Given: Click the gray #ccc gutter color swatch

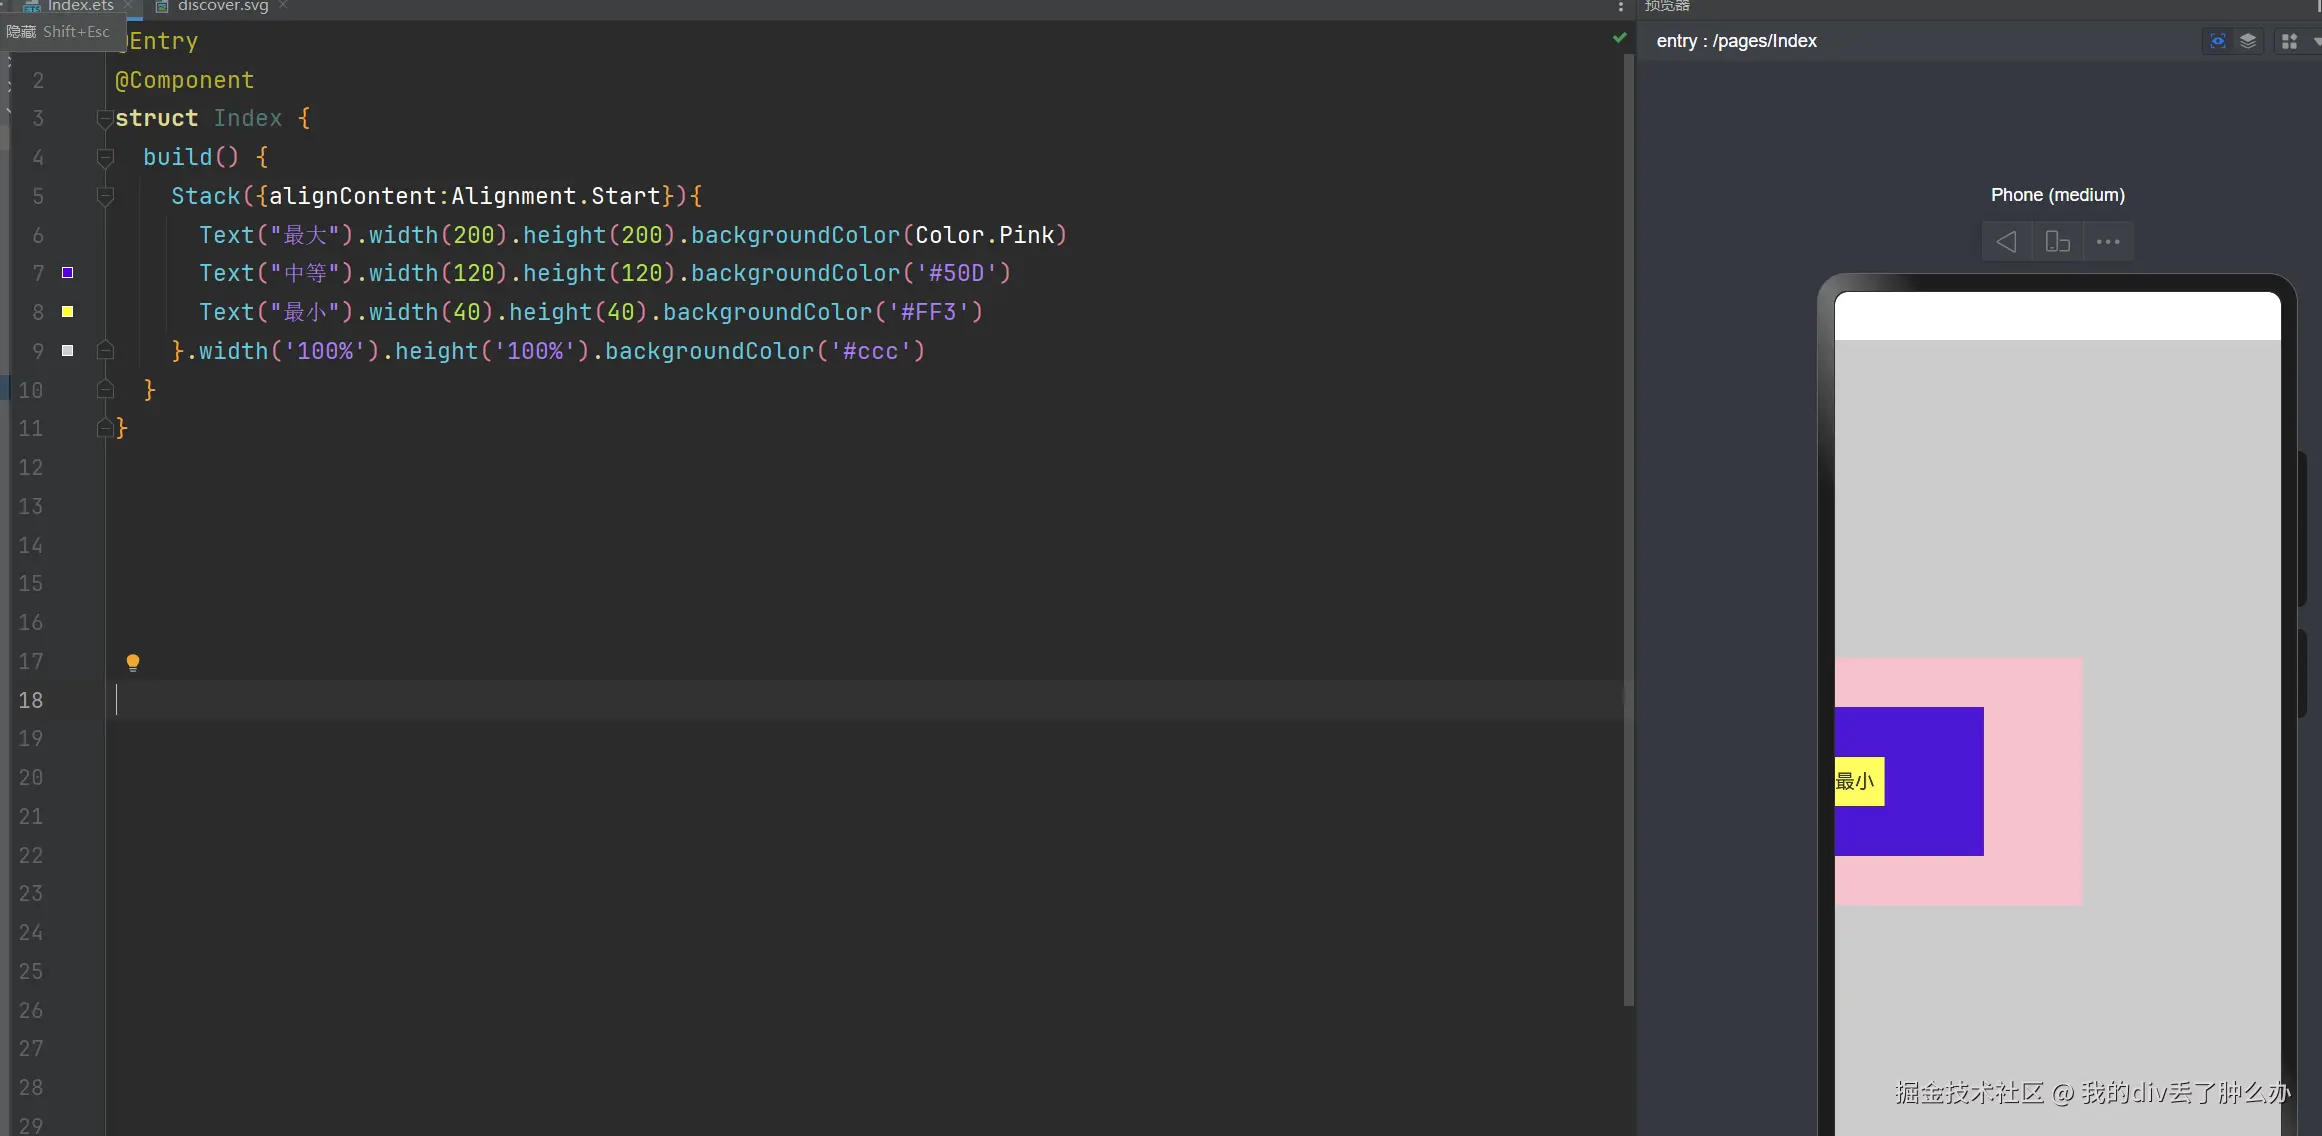Looking at the screenshot, I should pos(67,351).
